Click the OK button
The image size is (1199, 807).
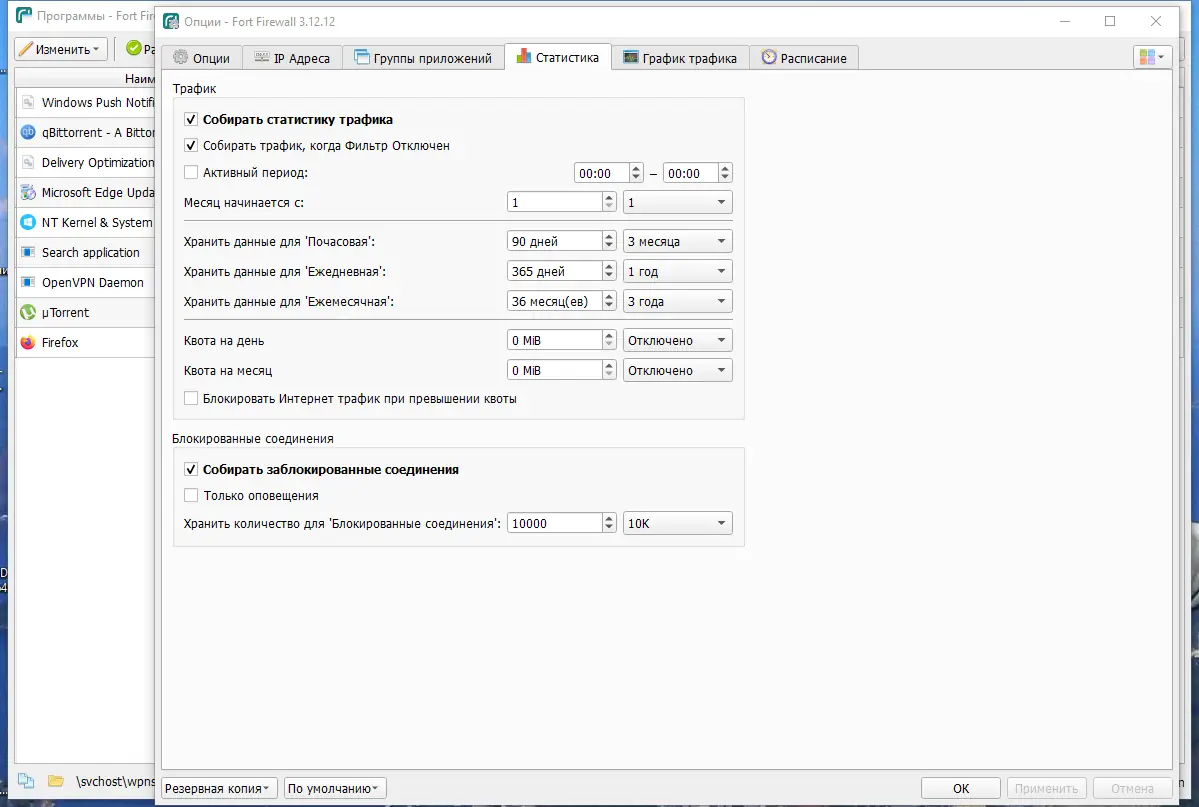[x=961, y=789]
